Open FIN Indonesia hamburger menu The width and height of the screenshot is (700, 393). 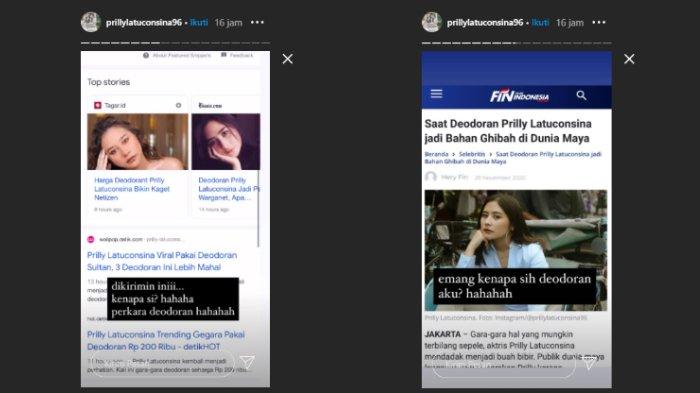point(436,94)
